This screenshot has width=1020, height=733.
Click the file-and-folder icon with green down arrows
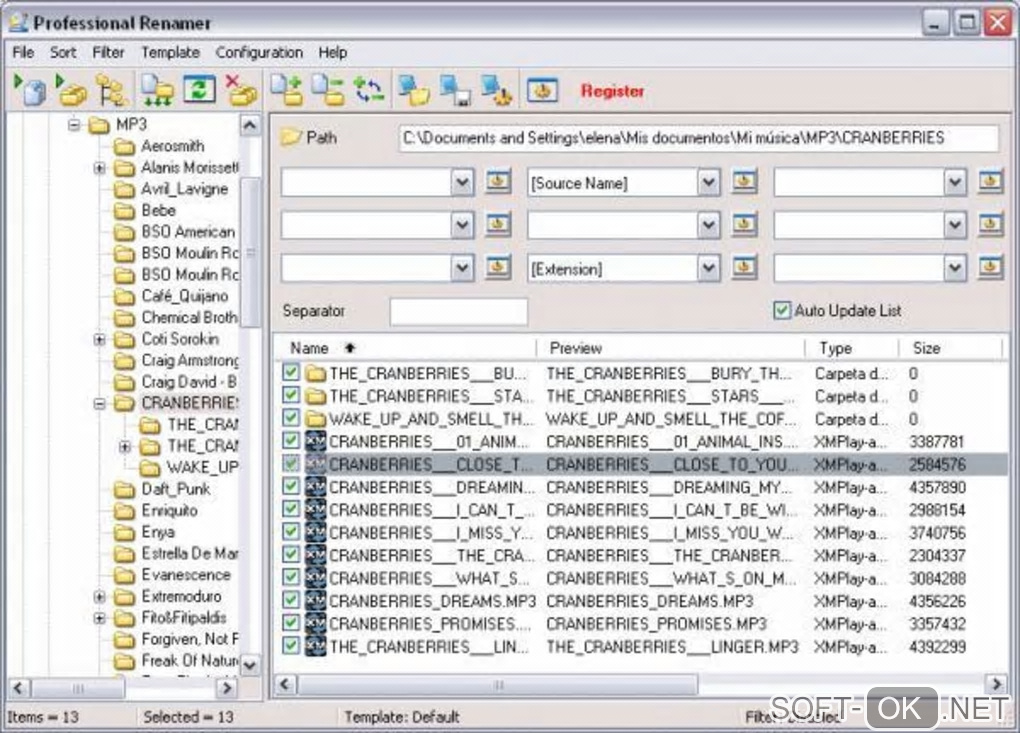point(157,90)
